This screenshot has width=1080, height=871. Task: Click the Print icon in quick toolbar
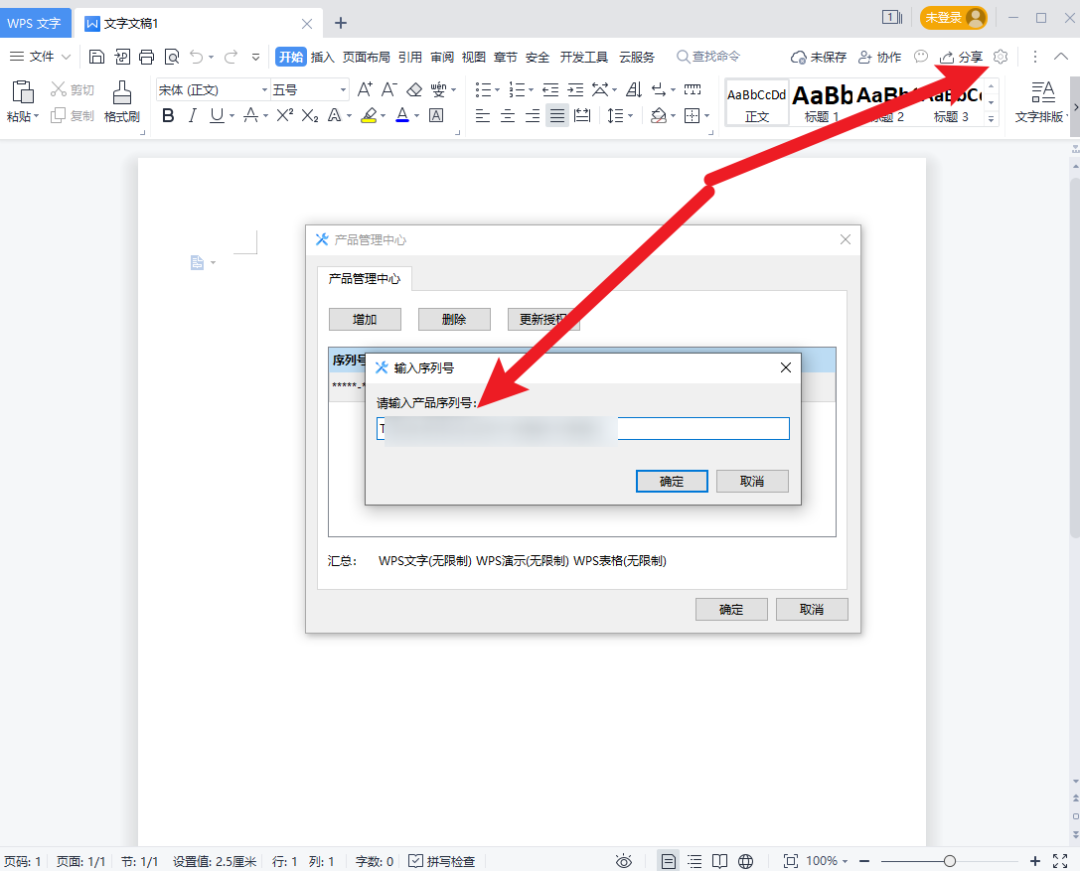(146, 56)
